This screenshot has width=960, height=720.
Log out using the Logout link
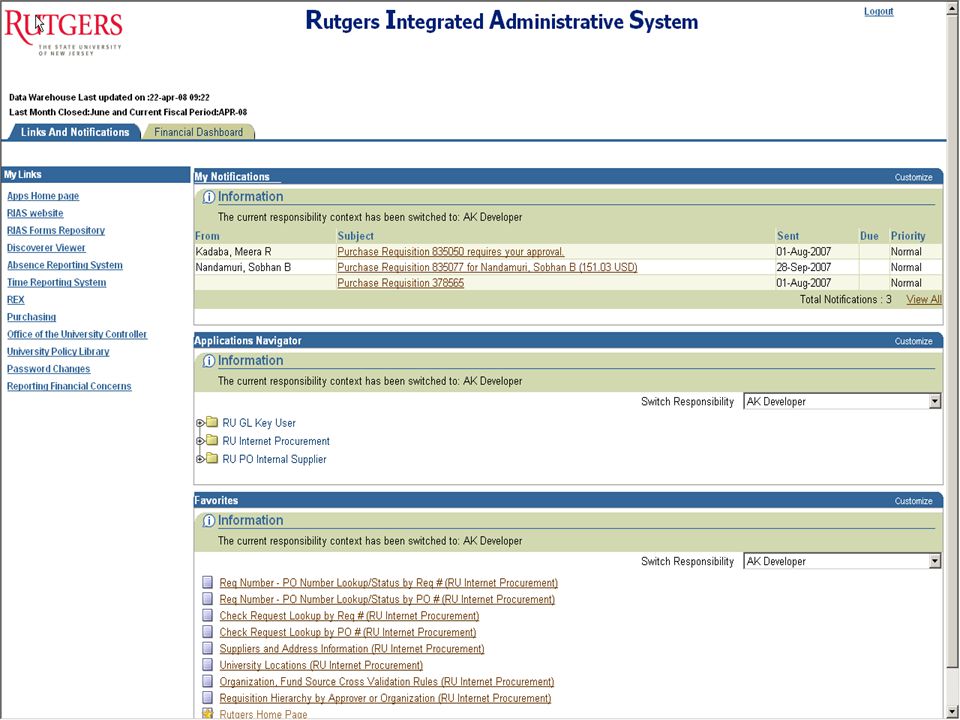(879, 11)
